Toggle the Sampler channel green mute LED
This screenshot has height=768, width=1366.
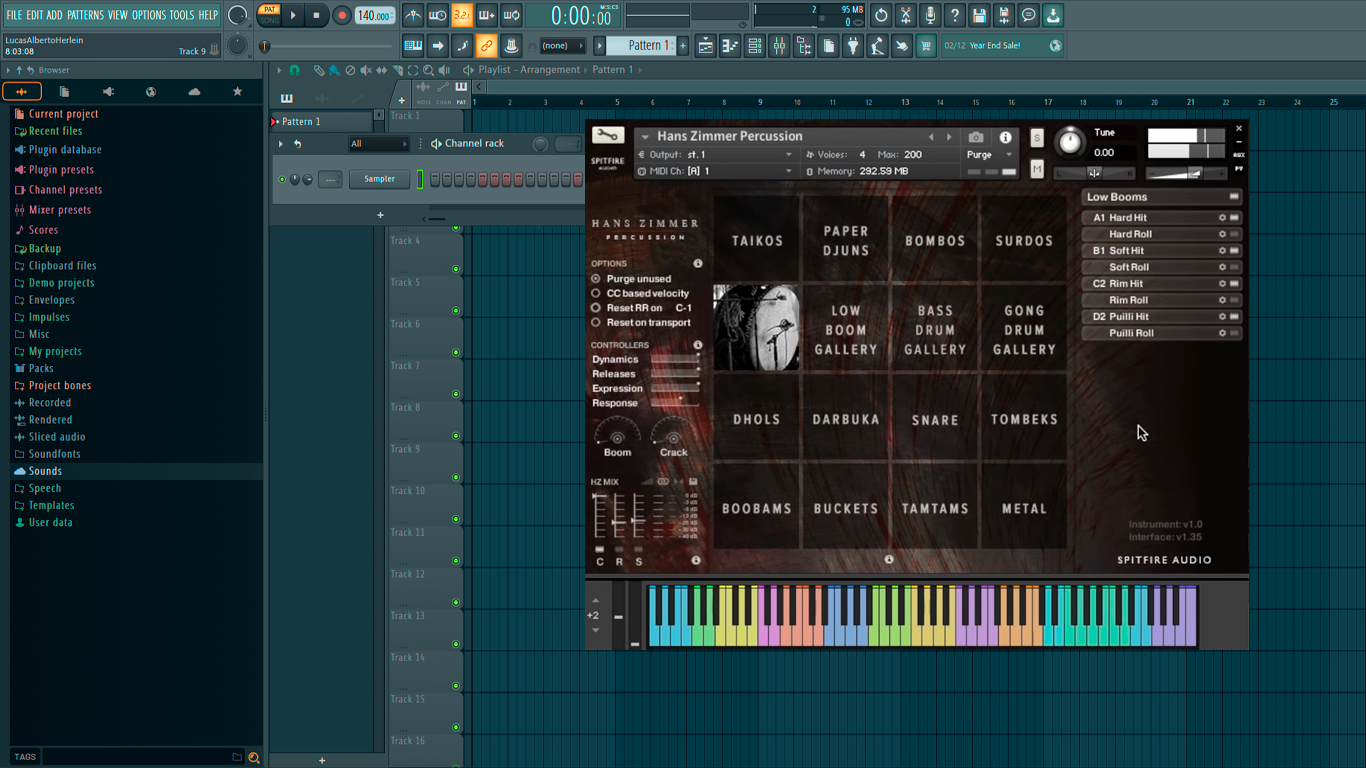282,180
